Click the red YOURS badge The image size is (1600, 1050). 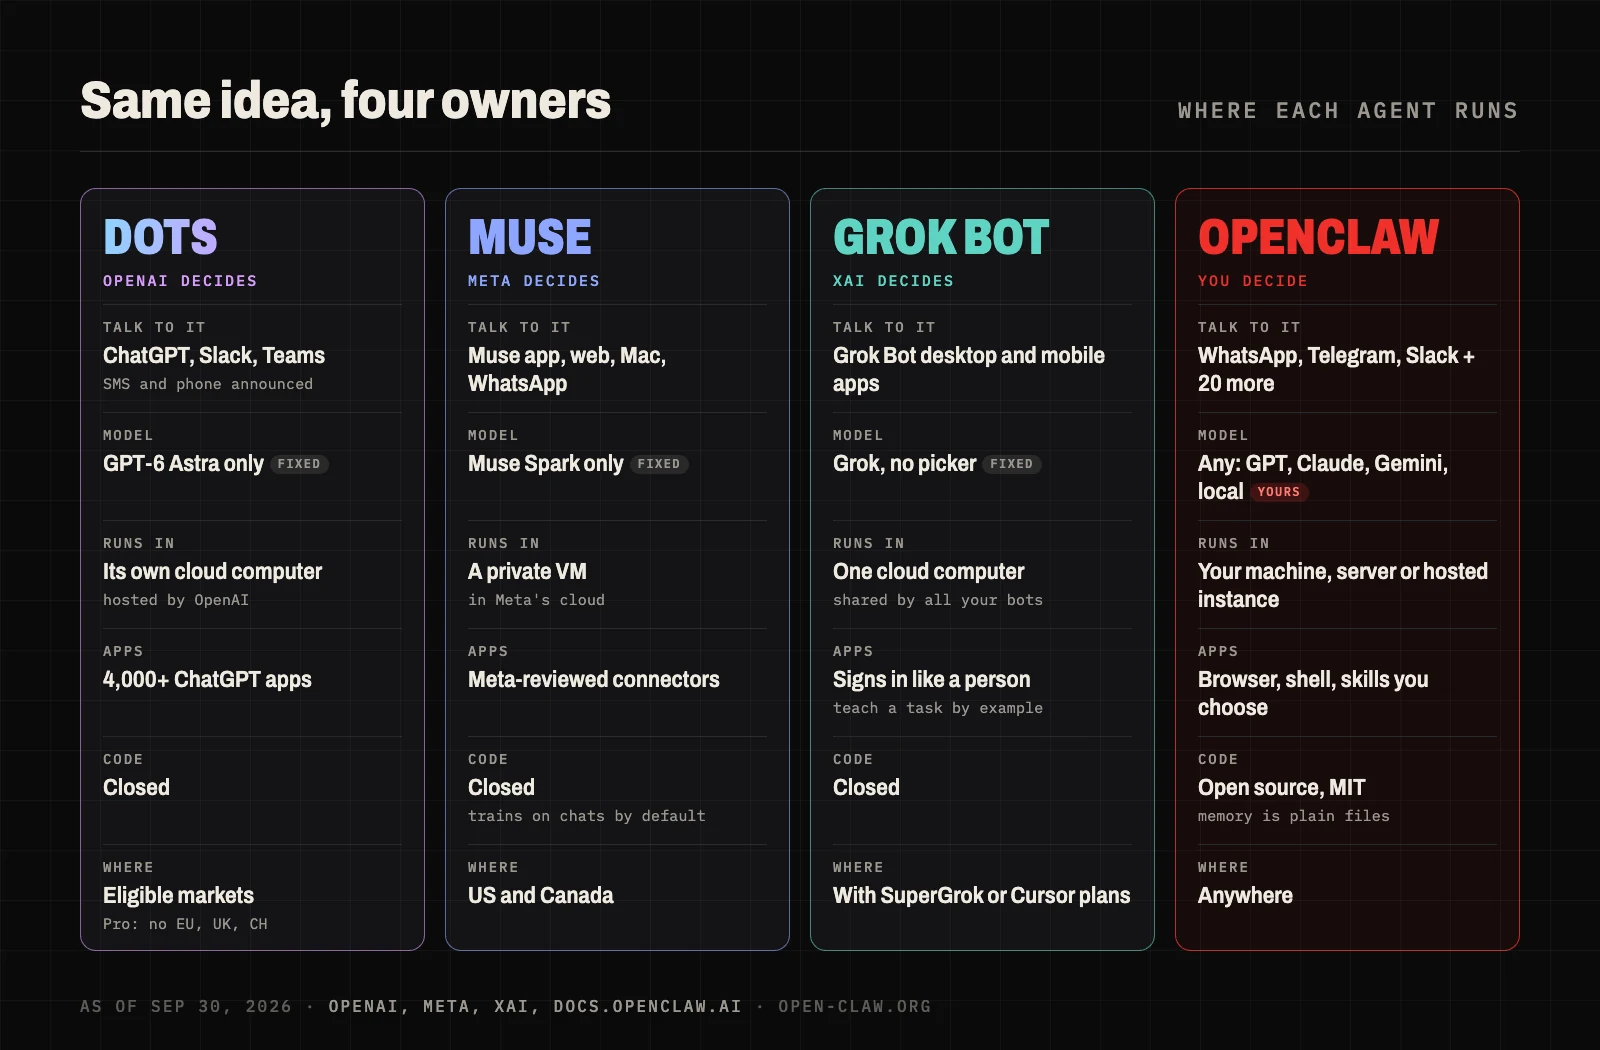1279,492
